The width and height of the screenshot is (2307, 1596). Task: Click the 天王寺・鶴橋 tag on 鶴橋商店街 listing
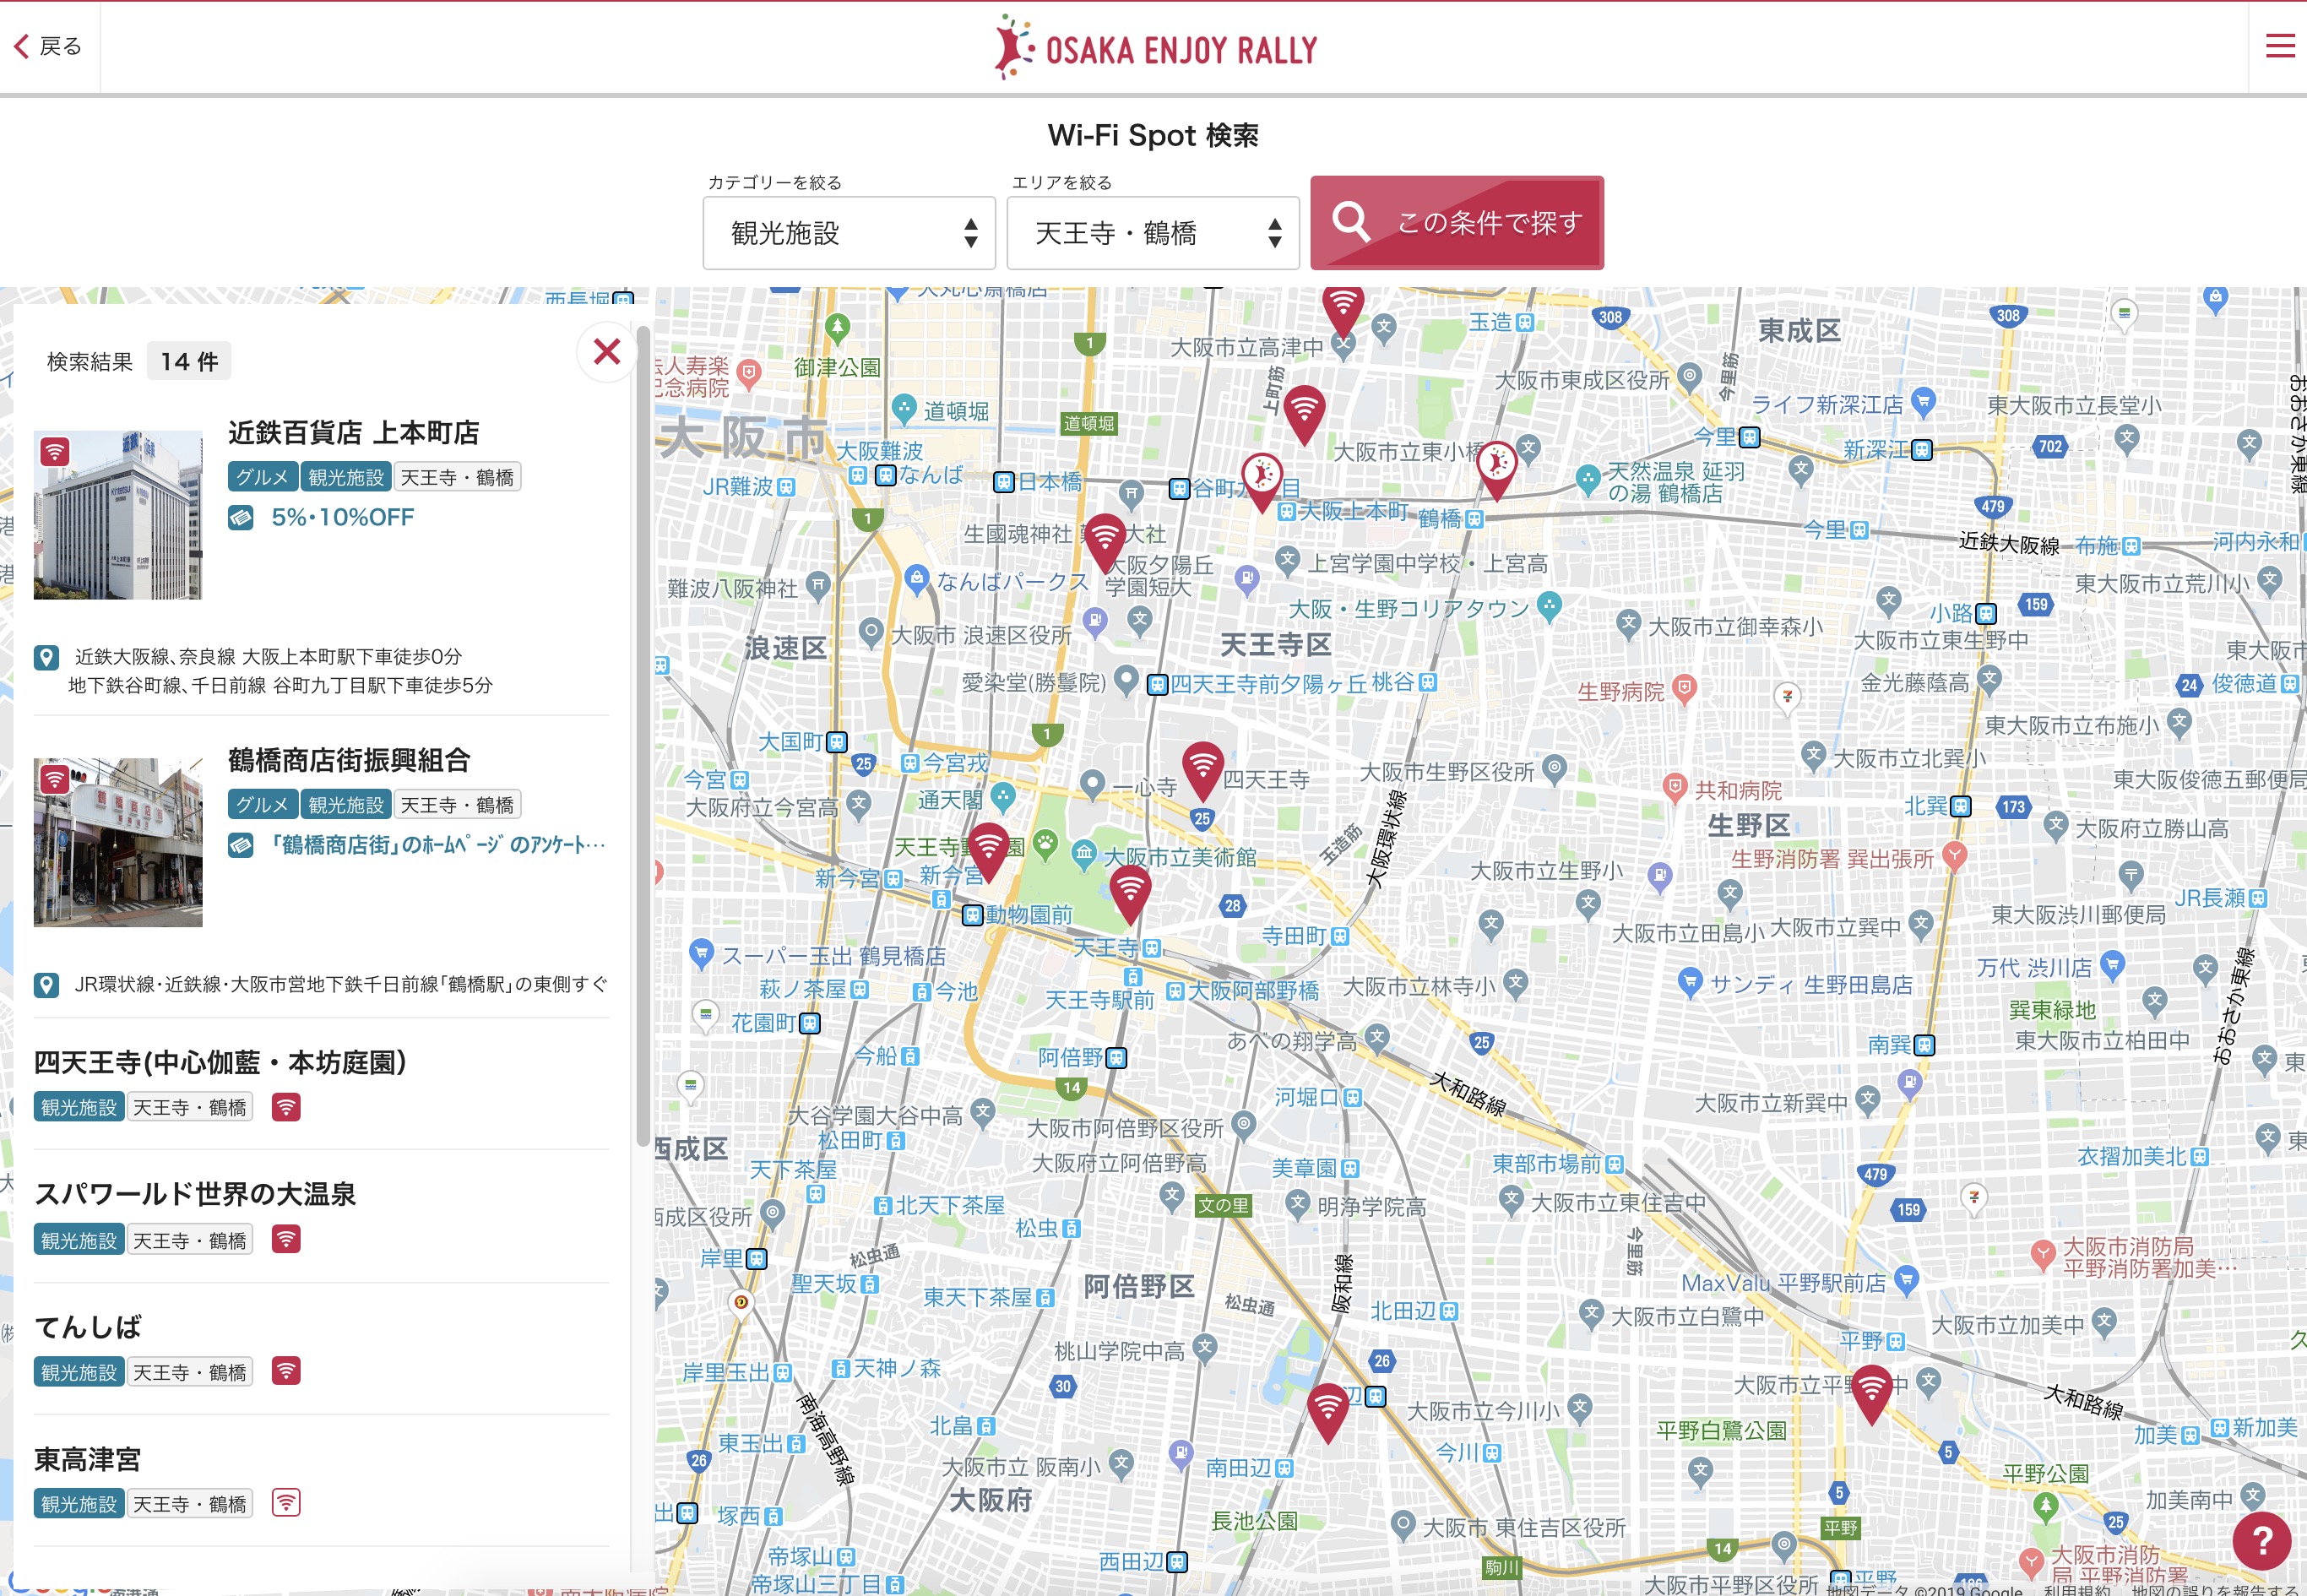(x=457, y=805)
